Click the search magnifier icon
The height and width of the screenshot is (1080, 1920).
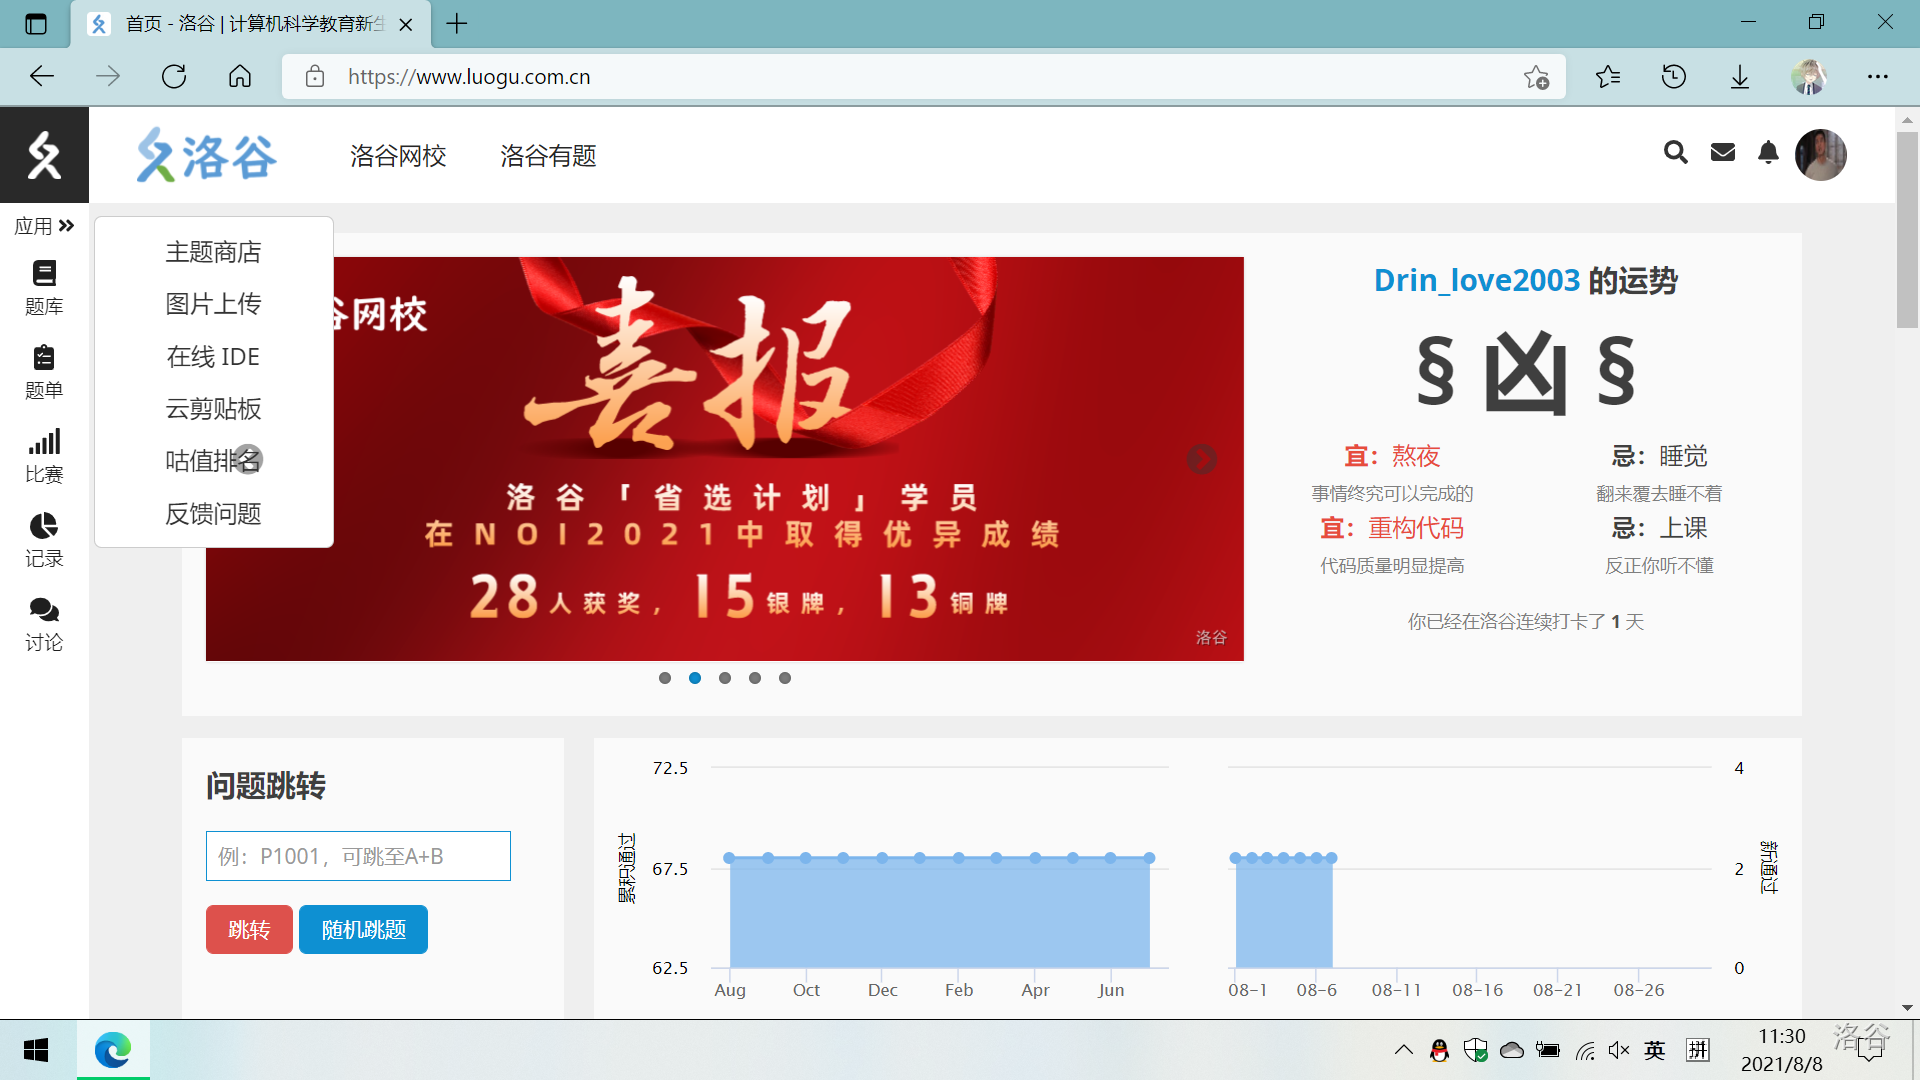click(1676, 152)
